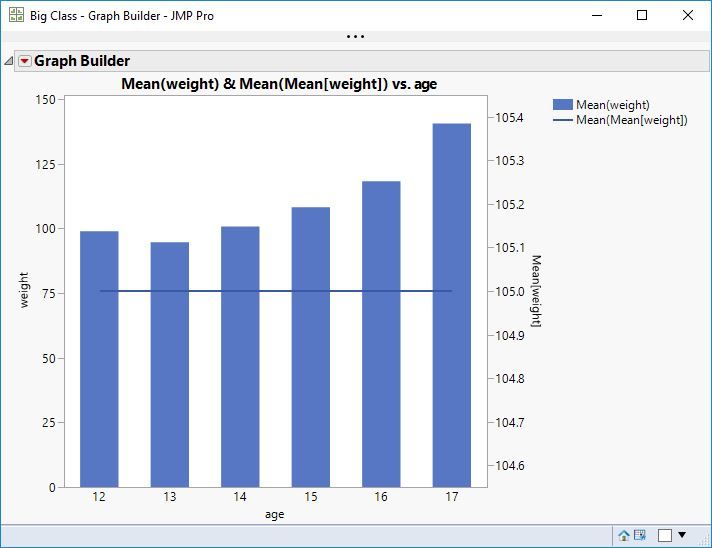Click the JMP window icon in title bar
The image size is (712, 548).
tap(16, 15)
